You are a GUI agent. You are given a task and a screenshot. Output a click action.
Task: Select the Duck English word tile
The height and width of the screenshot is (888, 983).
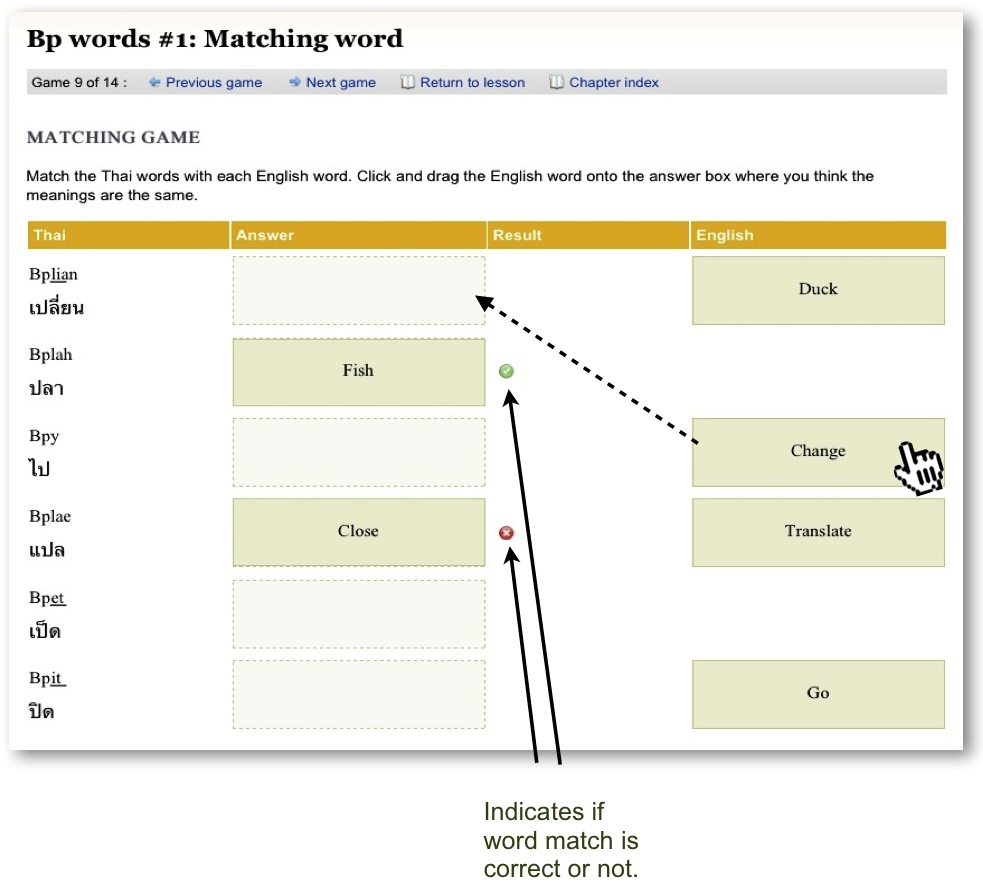[818, 290]
